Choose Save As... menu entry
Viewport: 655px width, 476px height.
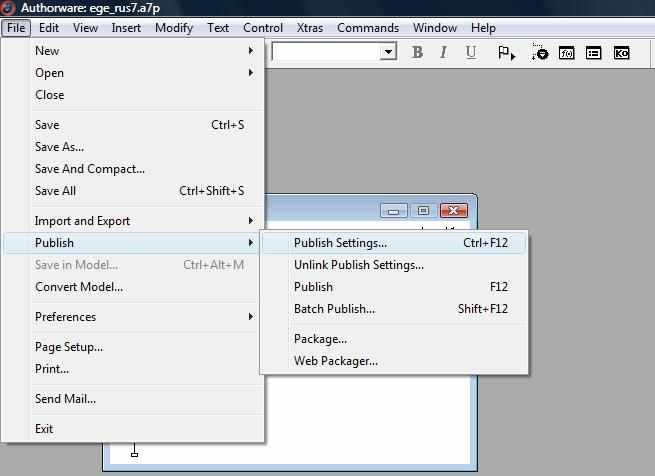pyautogui.click(x=144, y=147)
